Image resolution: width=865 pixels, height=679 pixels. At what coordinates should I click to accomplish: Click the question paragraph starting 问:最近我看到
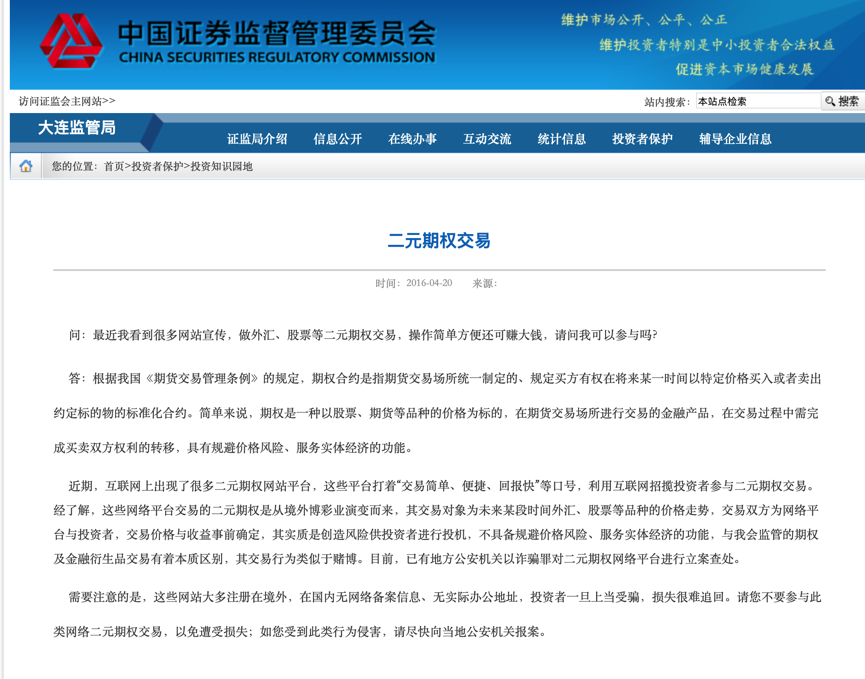[x=362, y=335]
